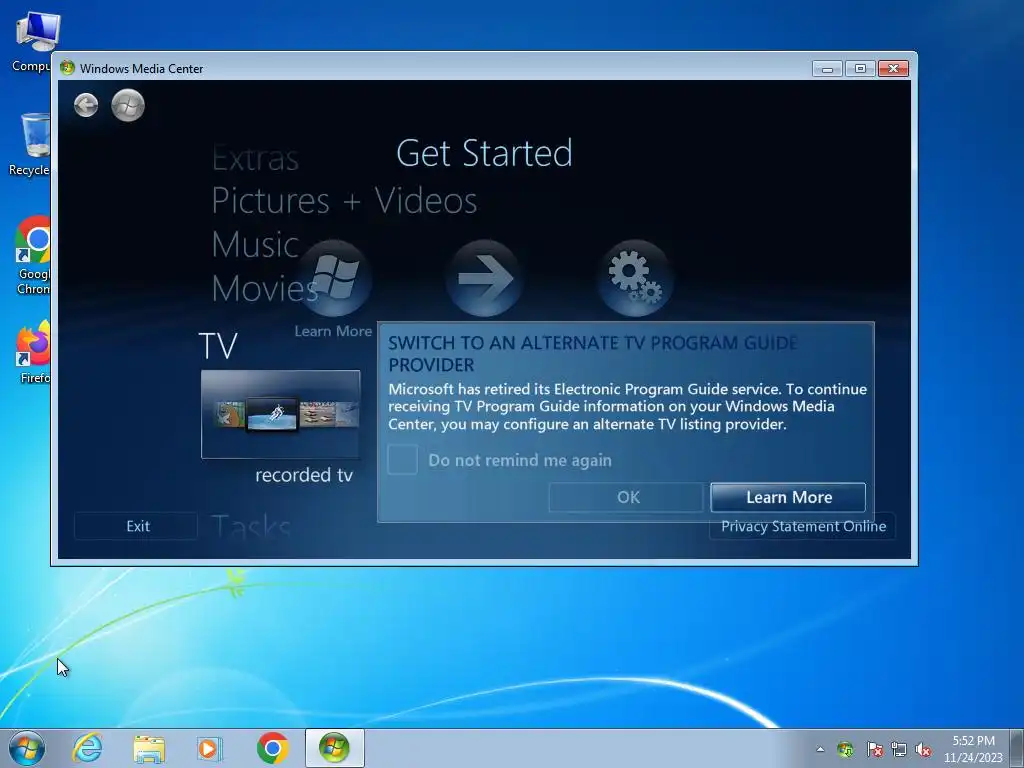Viewport: 1024px width, 768px height.
Task: Launch Windows Media Player from the taskbar
Action: click(210, 748)
